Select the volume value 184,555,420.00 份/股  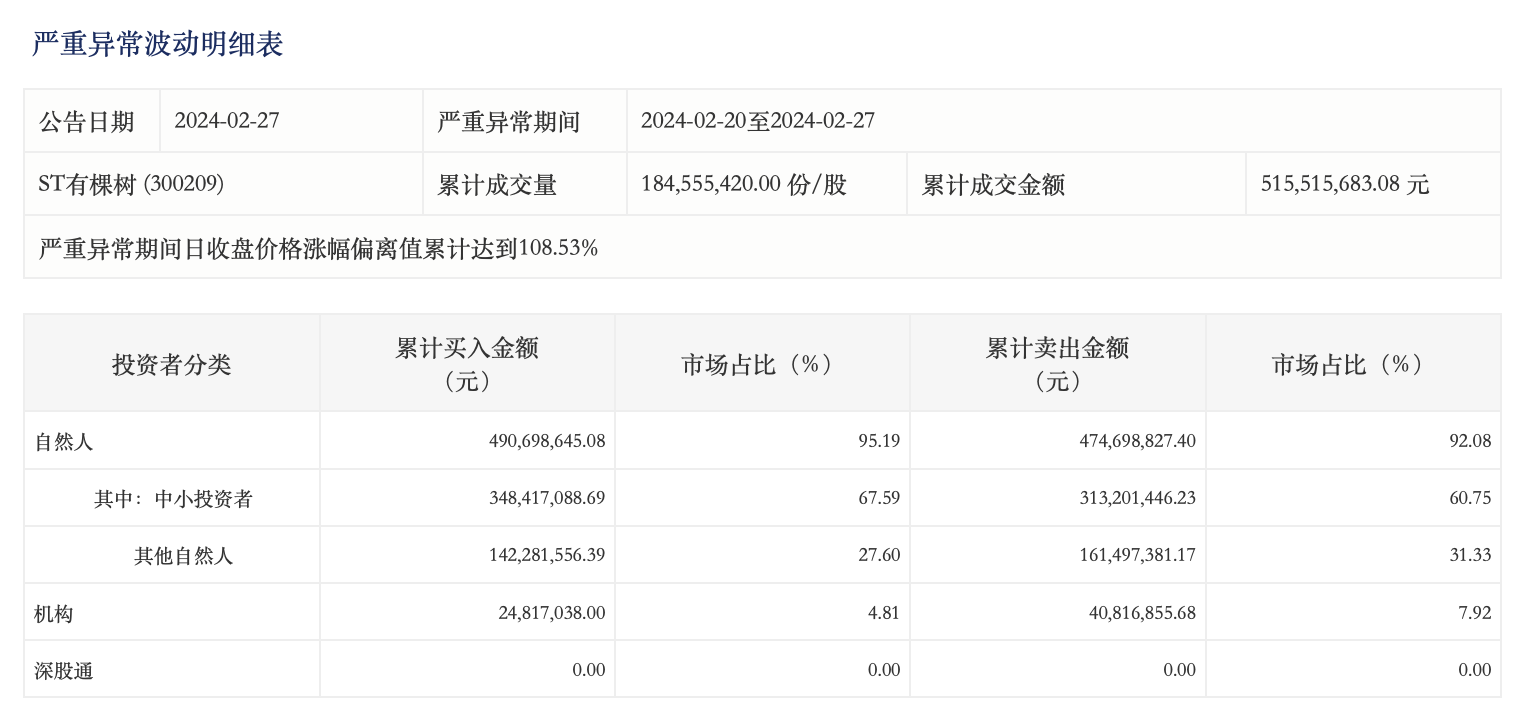(x=744, y=184)
